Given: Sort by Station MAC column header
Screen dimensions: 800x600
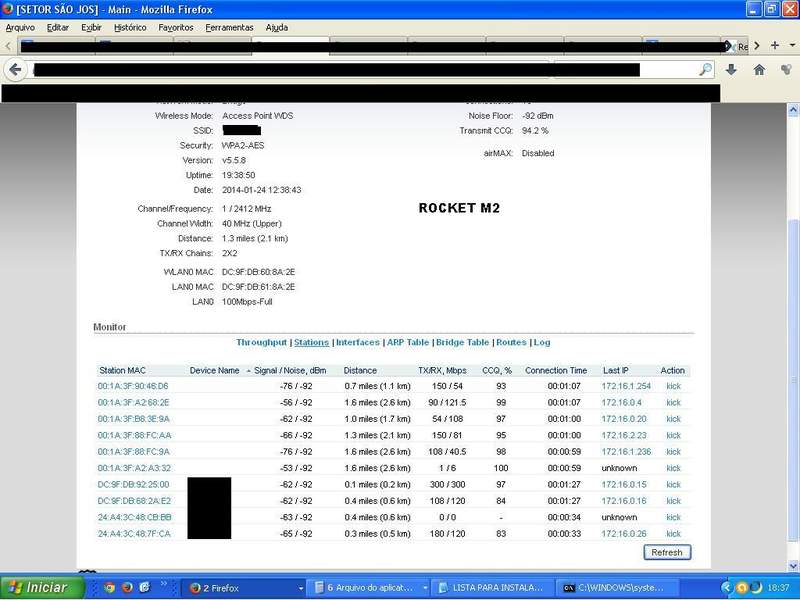Looking at the screenshot, I should [x=122, y=371].
